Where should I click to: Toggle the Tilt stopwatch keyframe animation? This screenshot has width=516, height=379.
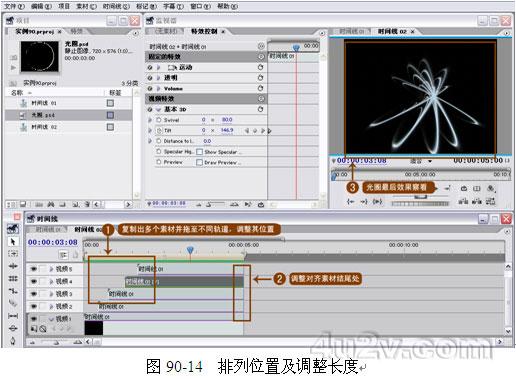[x=159, y=130]
